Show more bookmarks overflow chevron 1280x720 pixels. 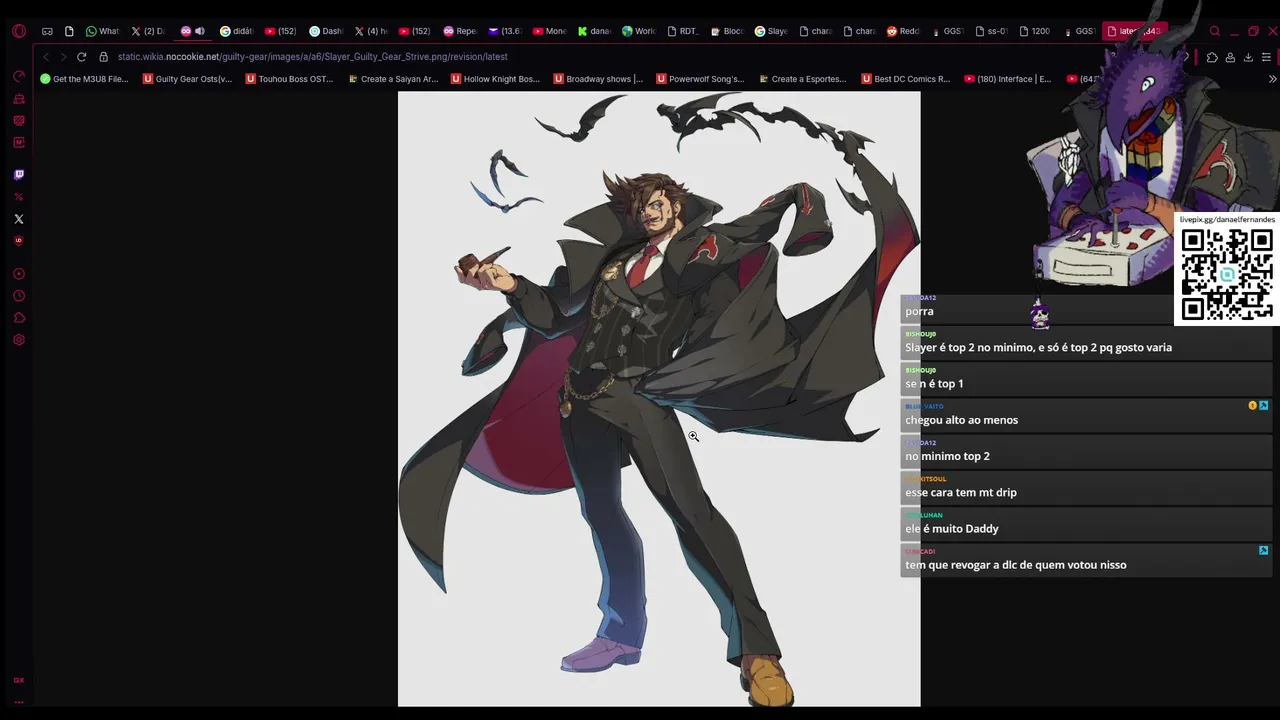coord(1272,79)
